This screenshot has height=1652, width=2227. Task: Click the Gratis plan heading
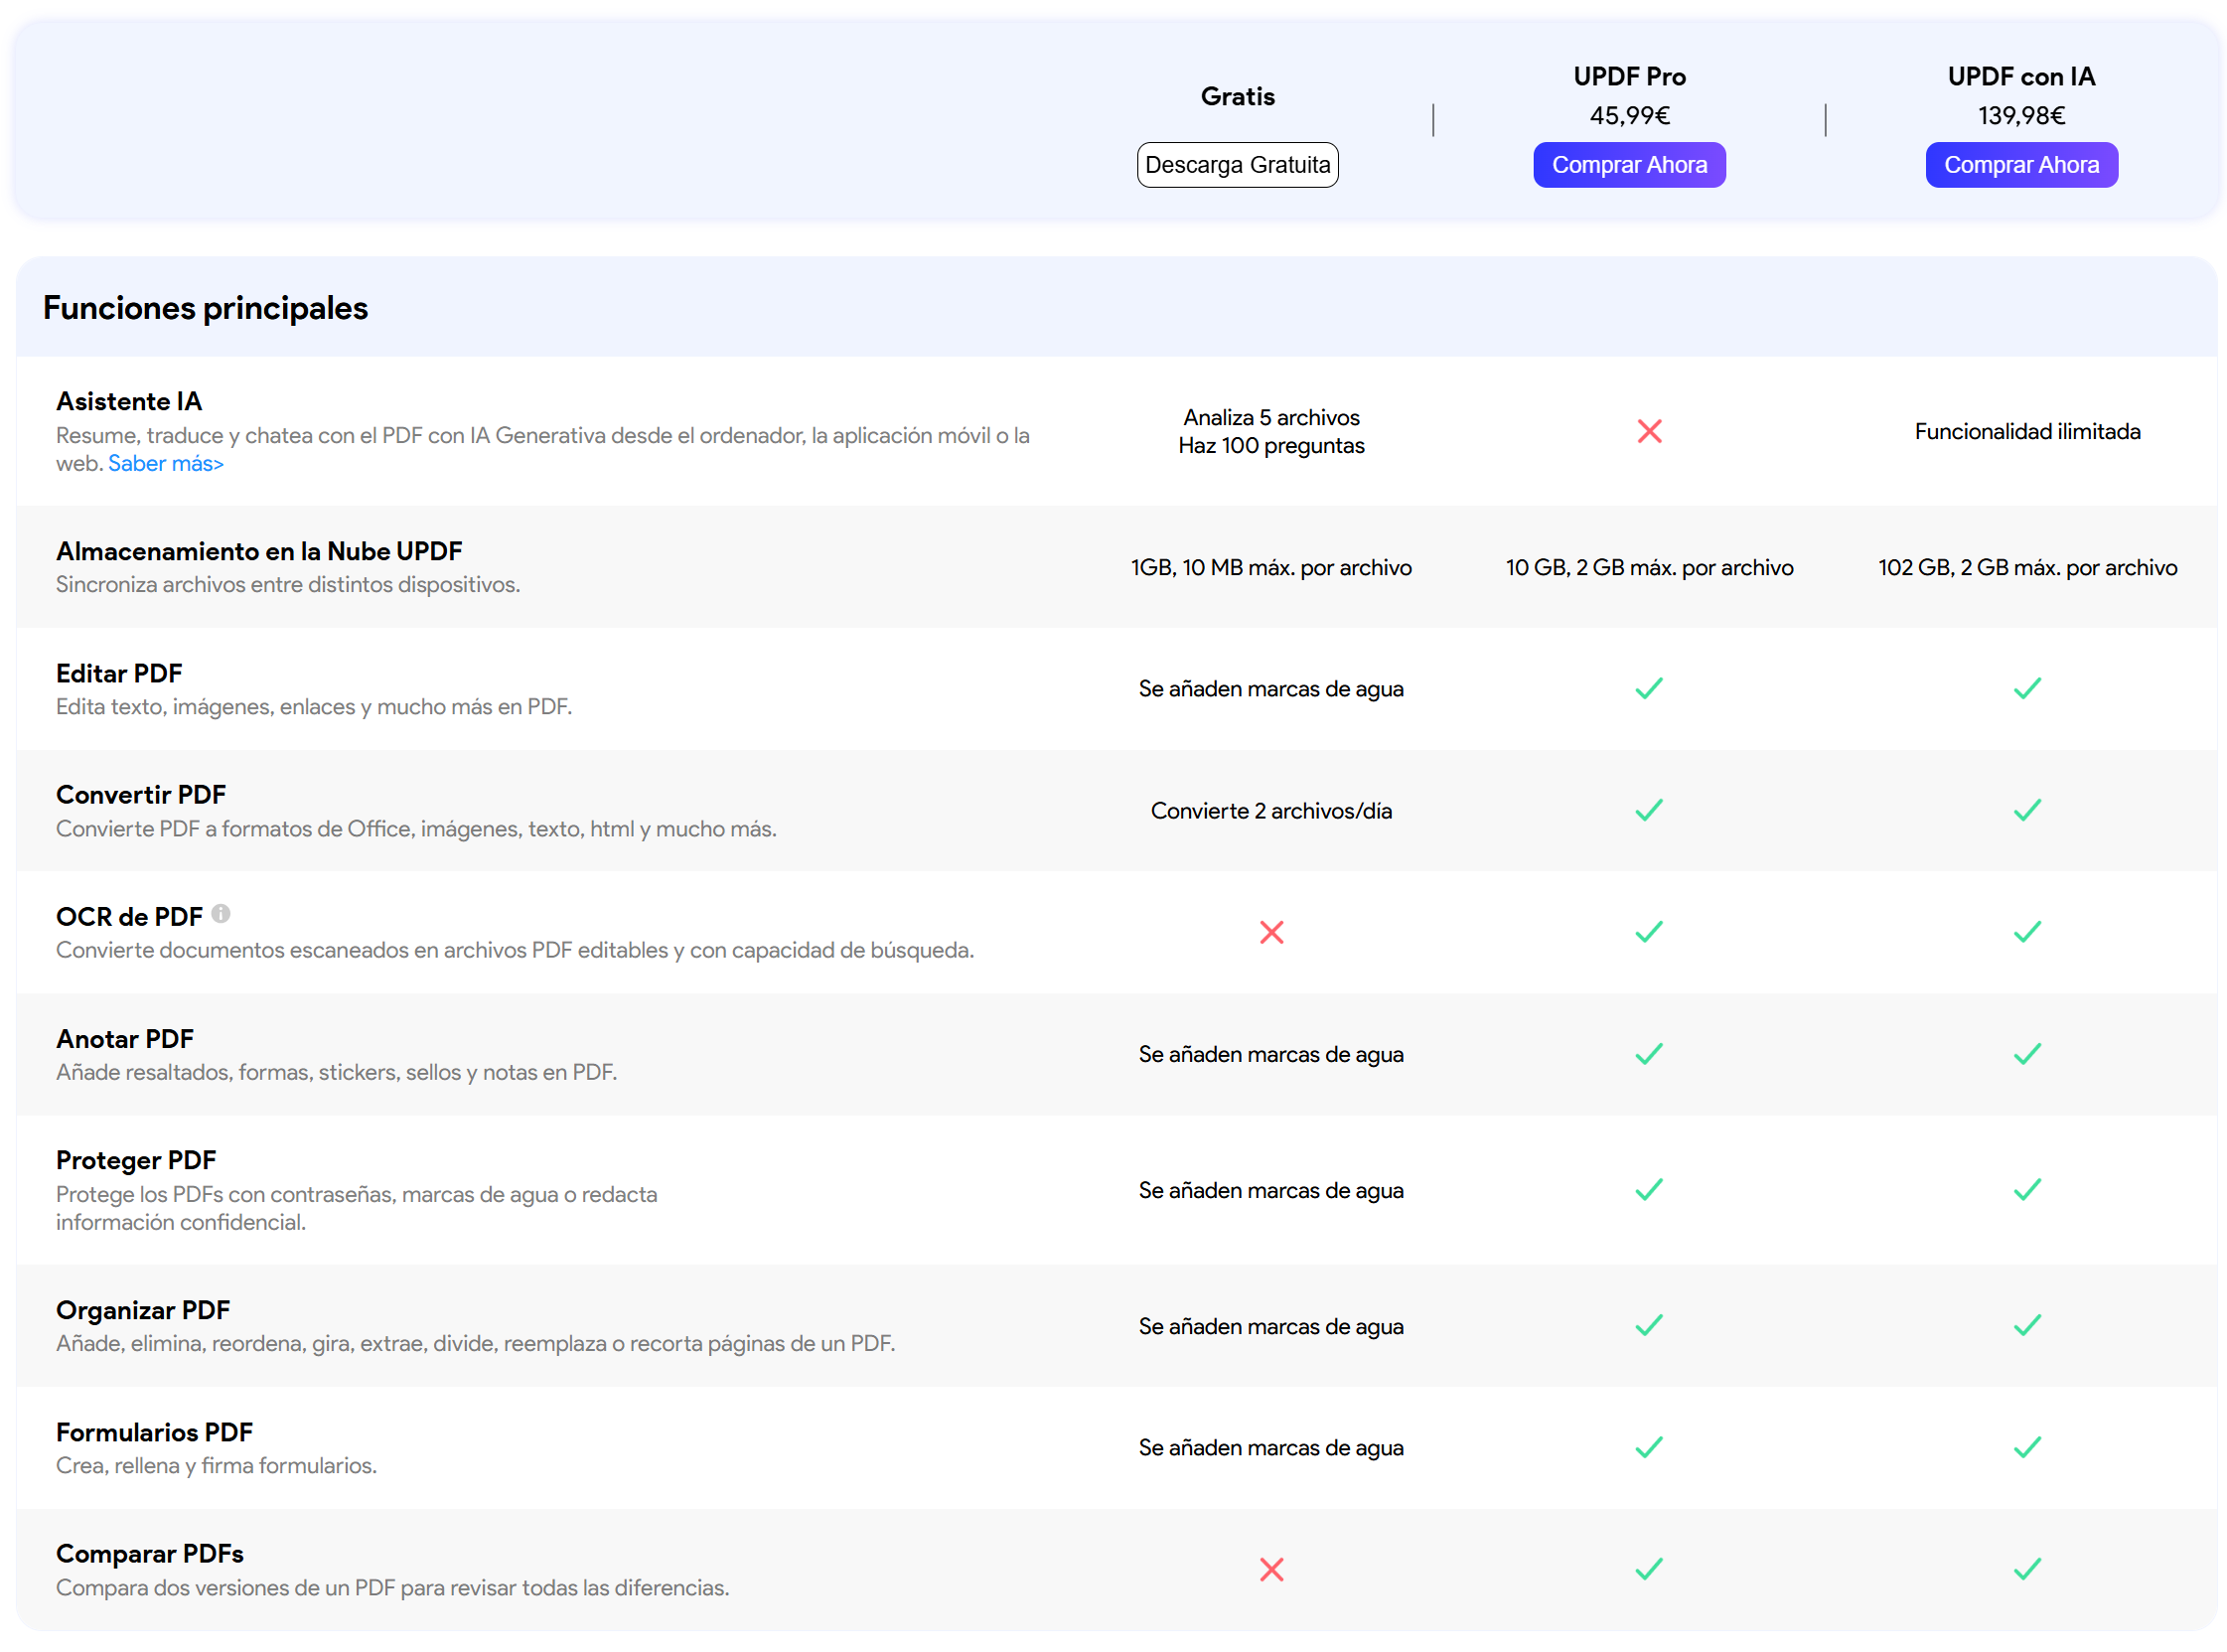pos(1237,96)
